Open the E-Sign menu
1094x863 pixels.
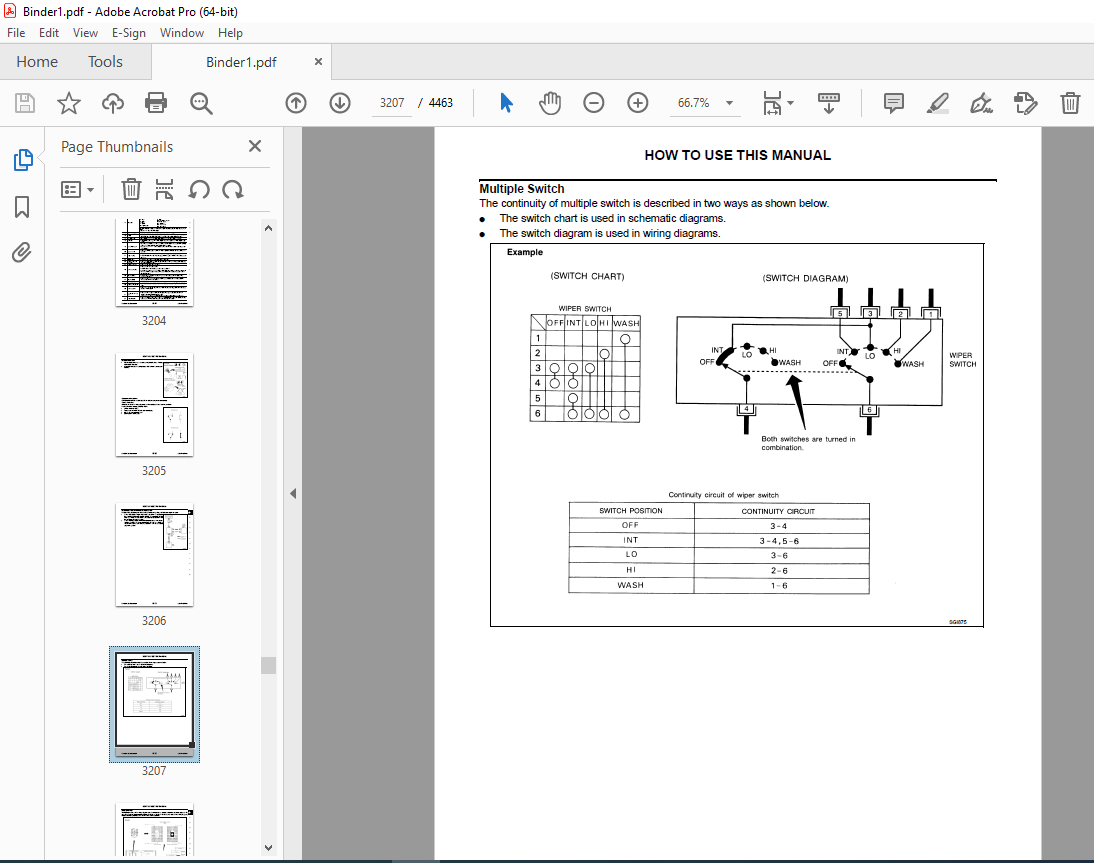pos(128,33)
